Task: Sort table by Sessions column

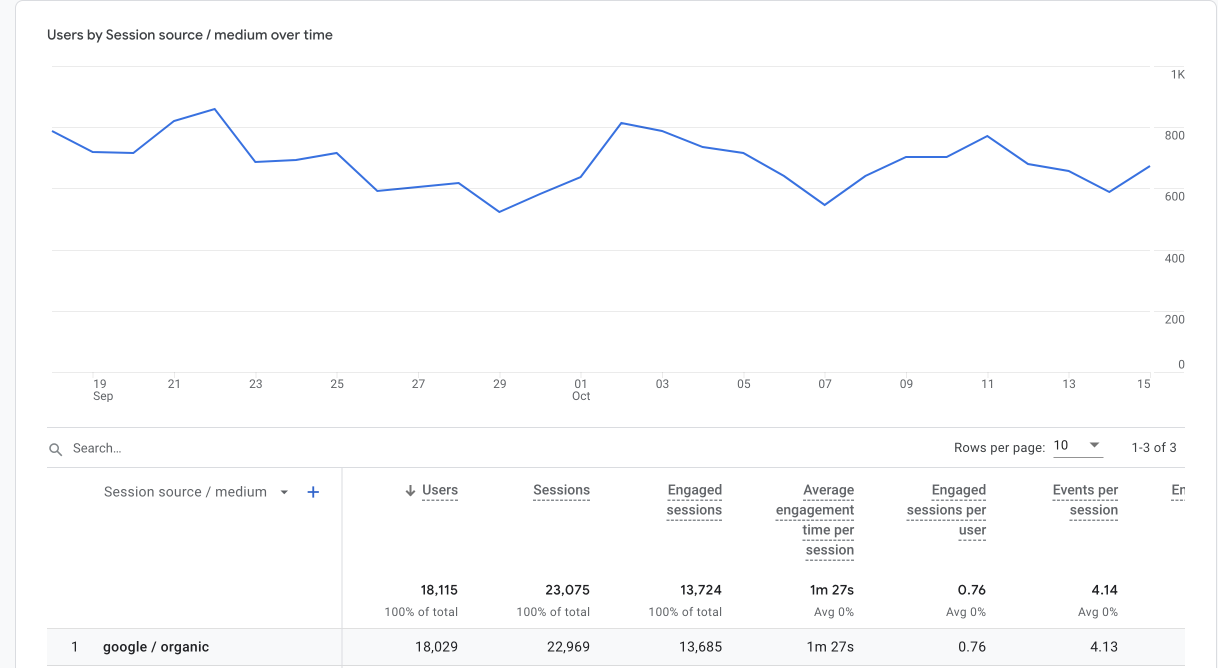Action: [x=562, y=490]
